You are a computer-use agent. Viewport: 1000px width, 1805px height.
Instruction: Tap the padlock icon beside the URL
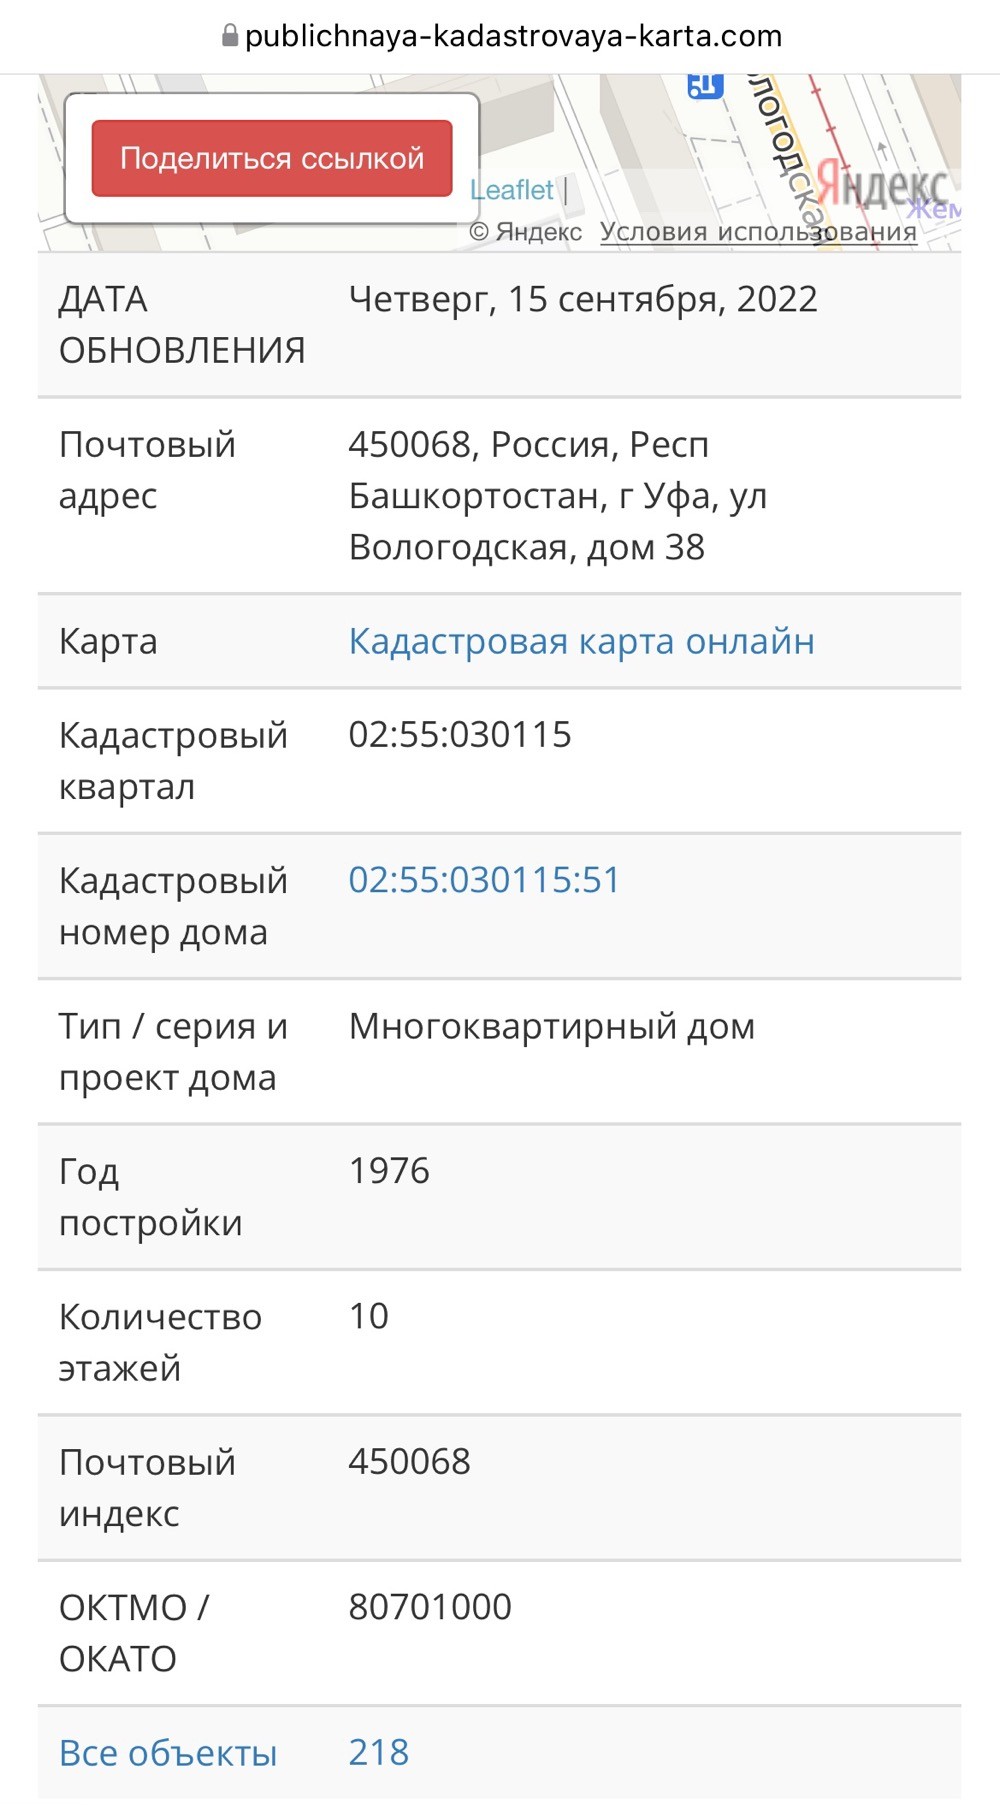point(230,36)
